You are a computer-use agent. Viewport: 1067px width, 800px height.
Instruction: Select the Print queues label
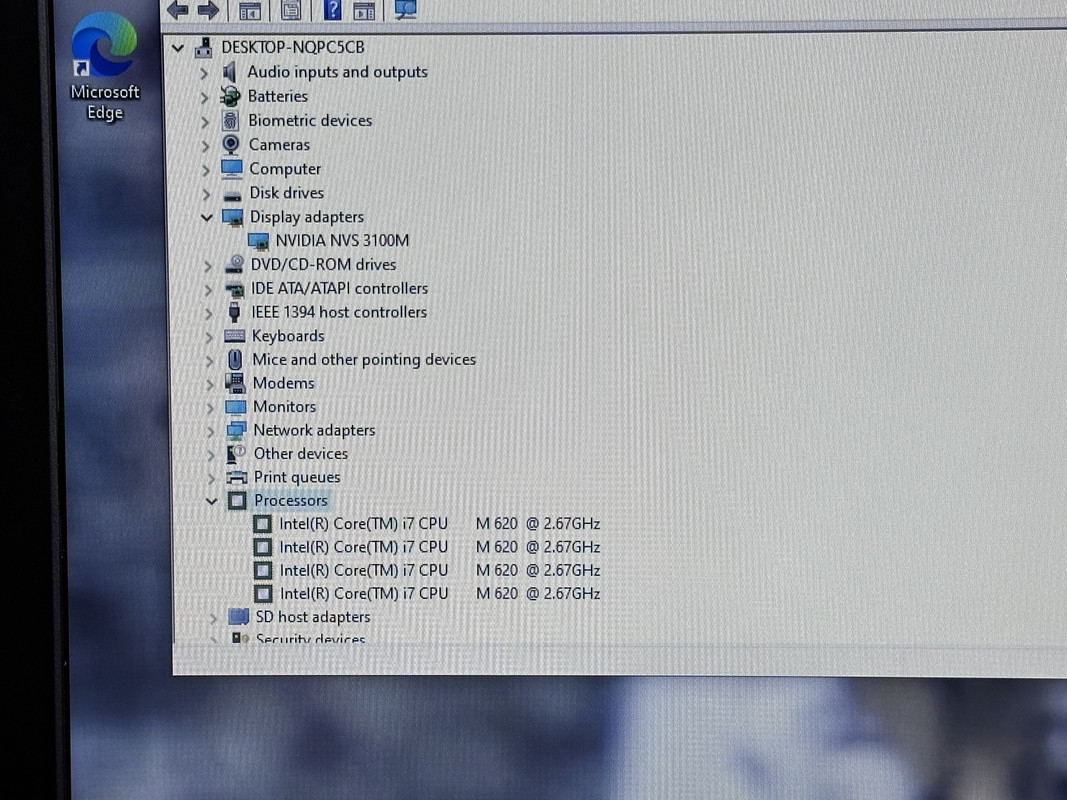pos(297,477)
